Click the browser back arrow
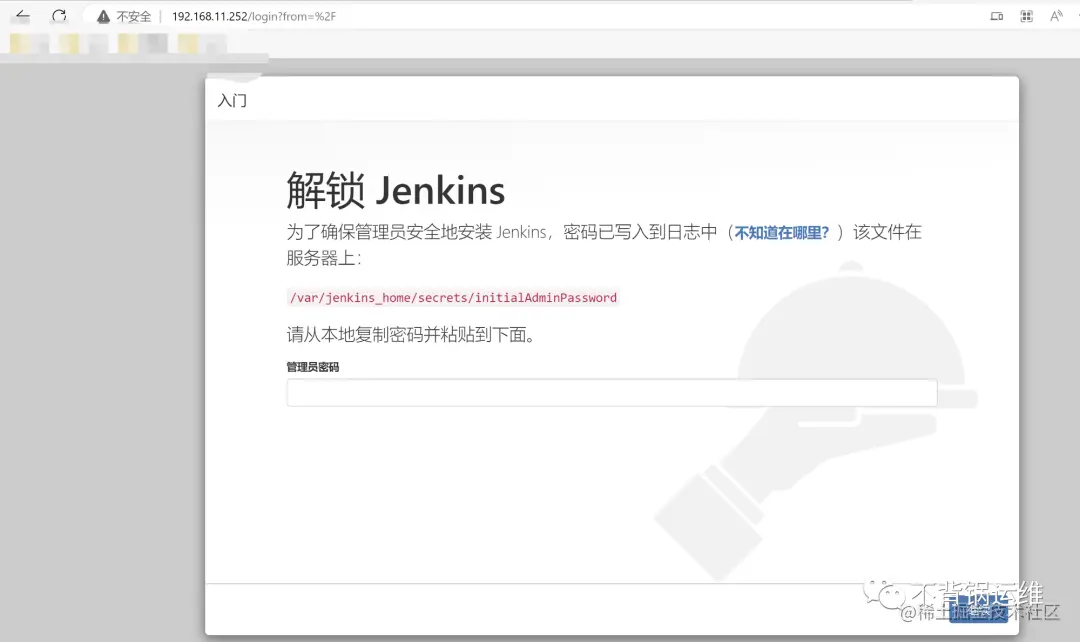Screen dimensions: 1080x642 22,15
